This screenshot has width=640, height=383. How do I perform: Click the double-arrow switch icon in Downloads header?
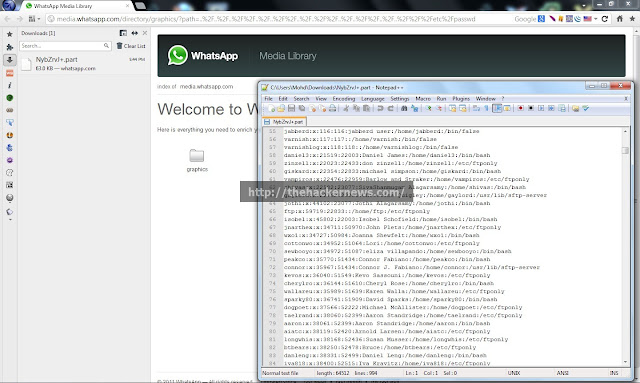pos(134,33)
